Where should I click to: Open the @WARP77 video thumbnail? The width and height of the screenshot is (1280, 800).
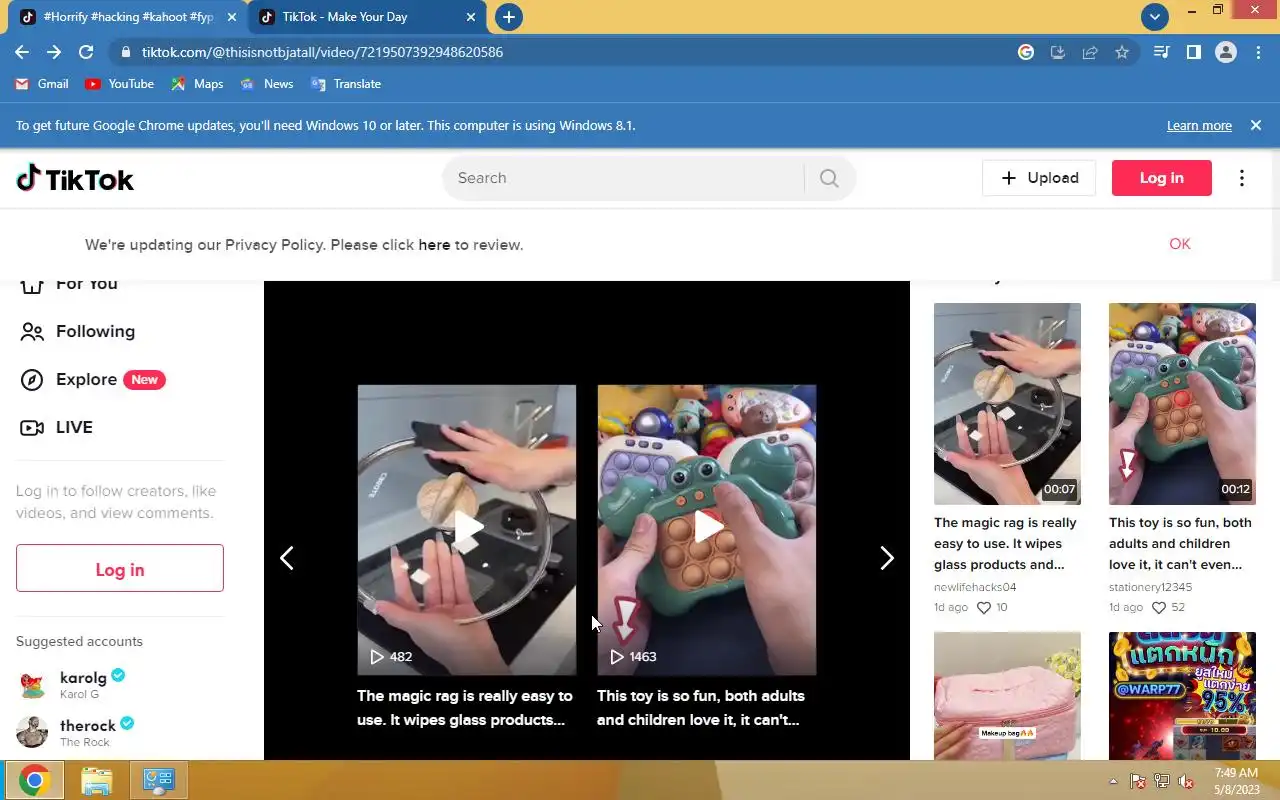[x=1182, y=696]
